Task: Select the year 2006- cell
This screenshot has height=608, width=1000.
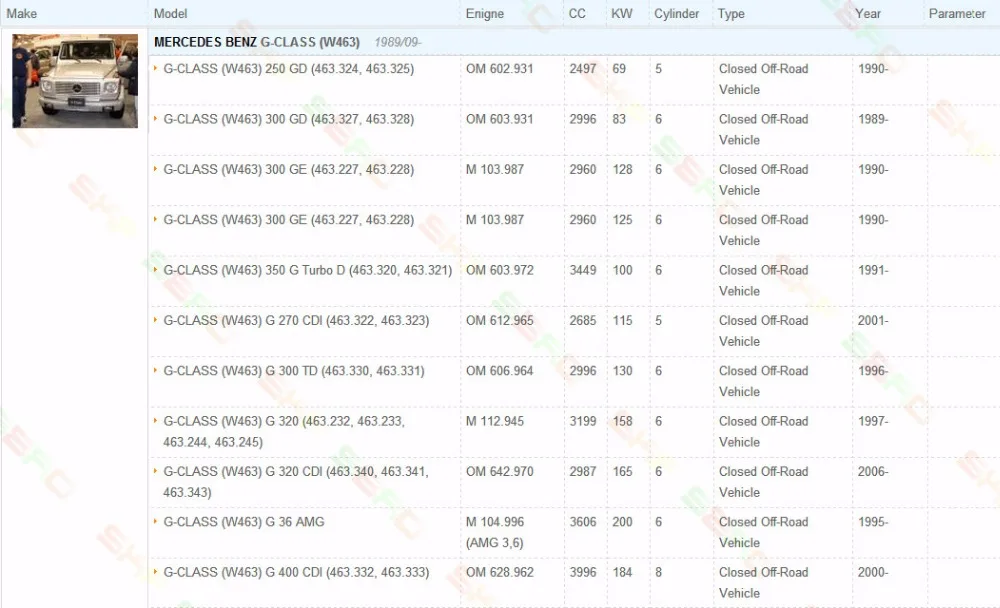Action: (x=873, y=471)
